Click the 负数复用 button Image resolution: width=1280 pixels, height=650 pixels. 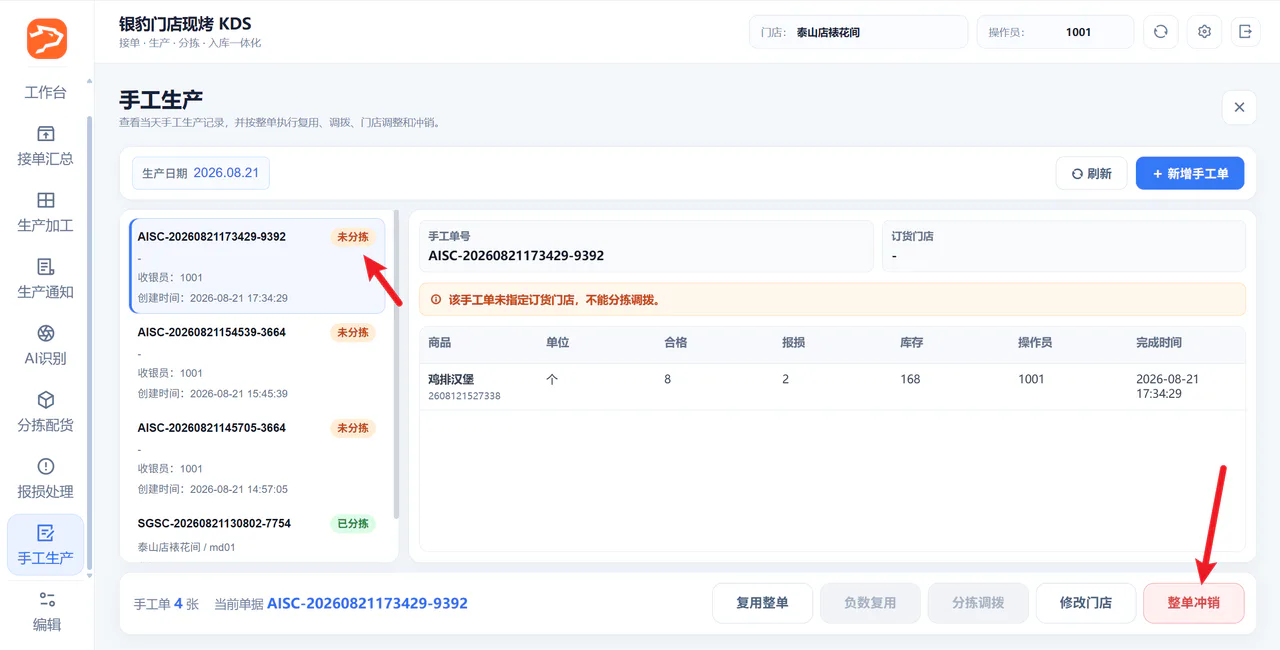[x=870, y=603]
